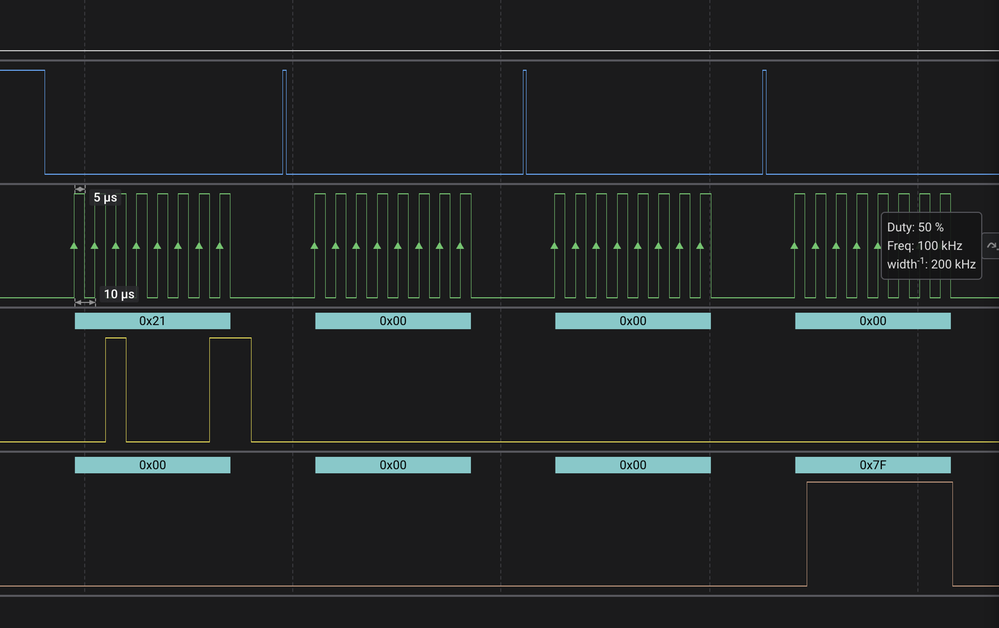Click the Duty: 50 % measurement readout

[x=915, y=227]
